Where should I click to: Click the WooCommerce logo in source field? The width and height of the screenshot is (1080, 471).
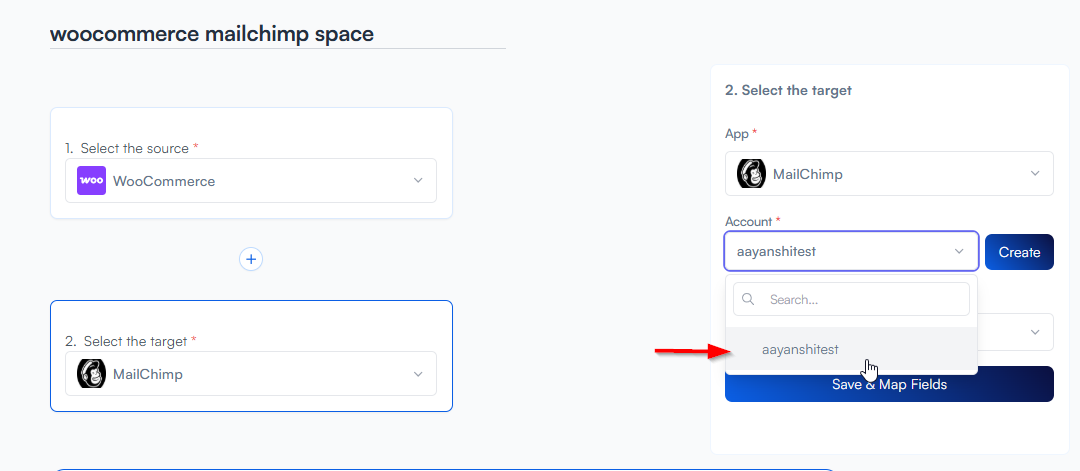coord(92,181)
